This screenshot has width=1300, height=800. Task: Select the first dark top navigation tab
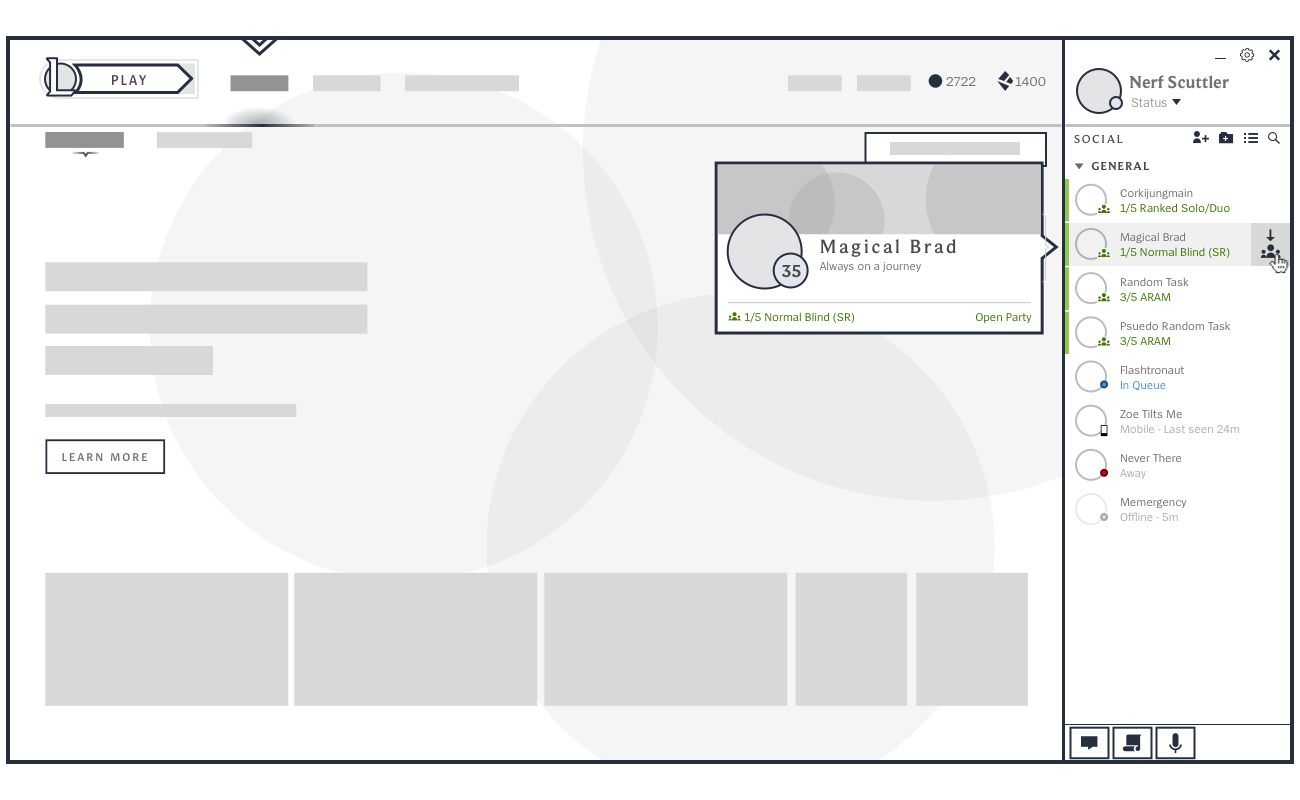pyautogui.click(x=259, y=84)
